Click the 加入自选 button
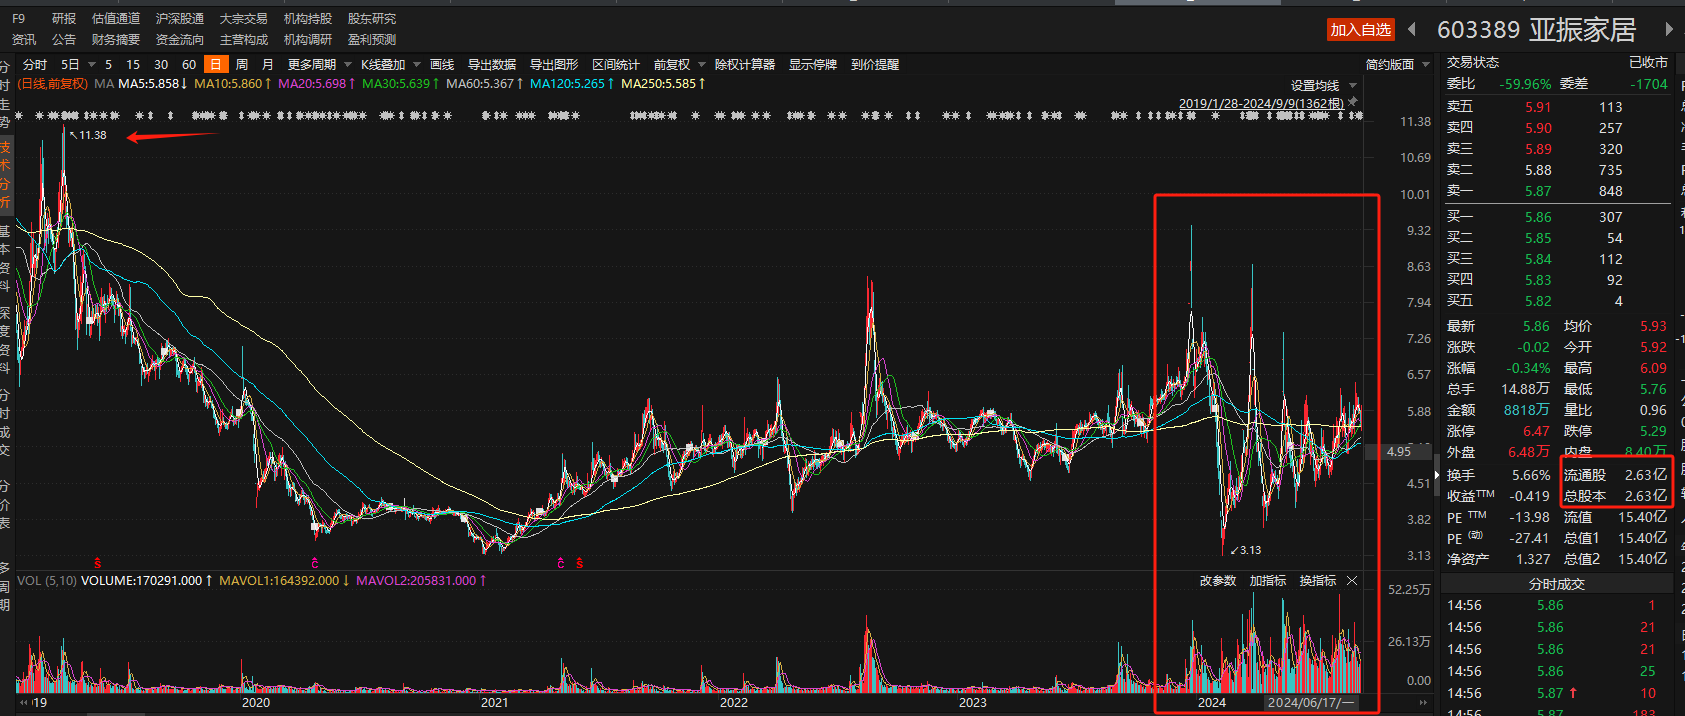Viewport: 1685px width, 716px height. 1360,29
